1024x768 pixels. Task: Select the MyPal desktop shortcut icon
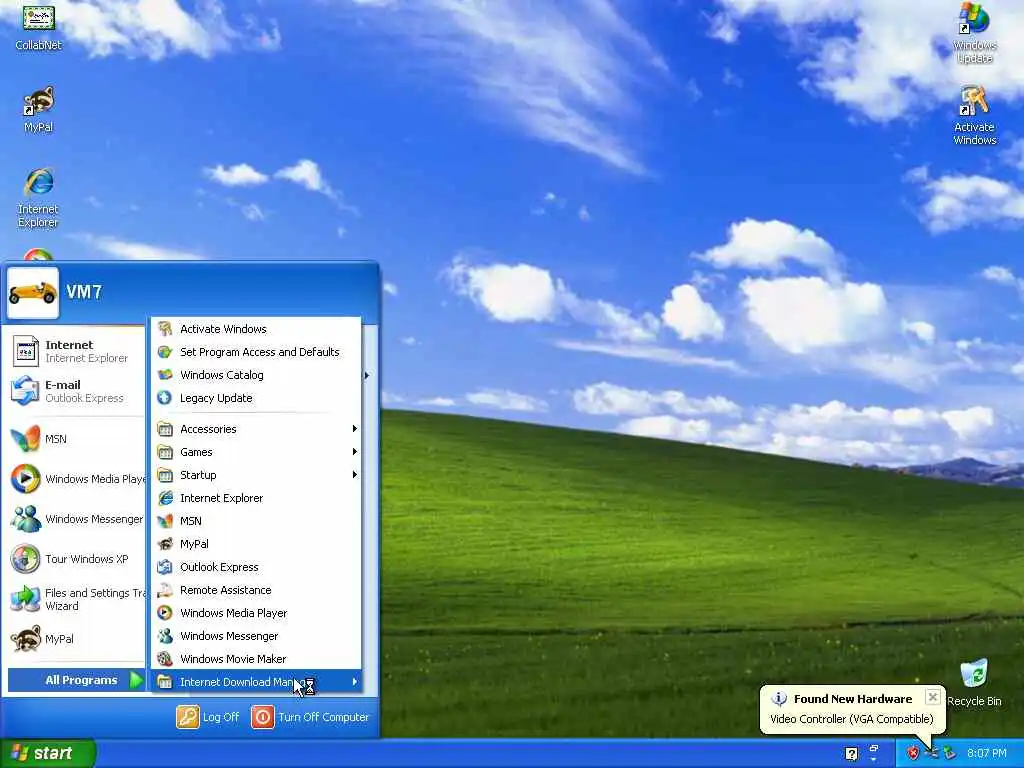pos(39,109)
